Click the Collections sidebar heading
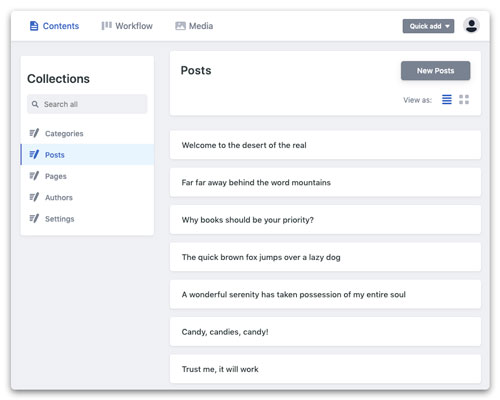Image resolution: width=500 pixels, height=400 pixels. point(58,79)
